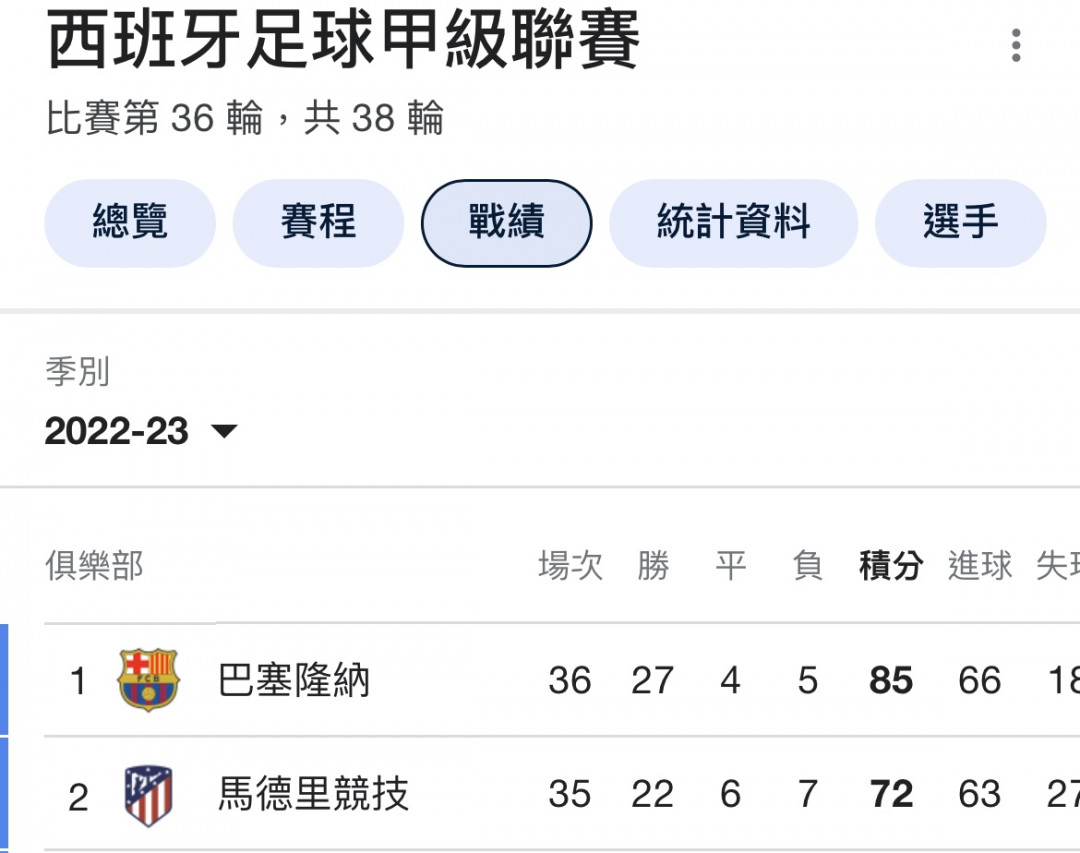Screen dimensions: 1080x853
Task: Click the 積分 points column header
Action: point(891,566)
